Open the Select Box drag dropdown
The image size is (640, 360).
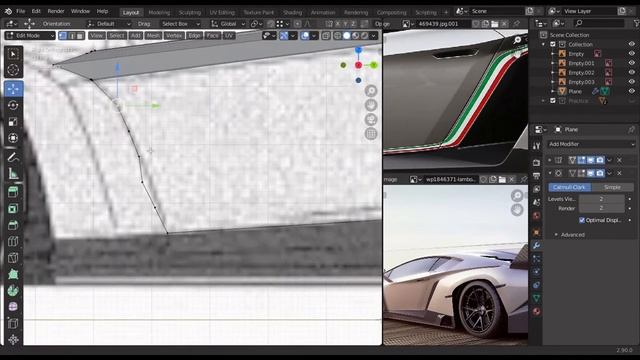click(180, 24)
